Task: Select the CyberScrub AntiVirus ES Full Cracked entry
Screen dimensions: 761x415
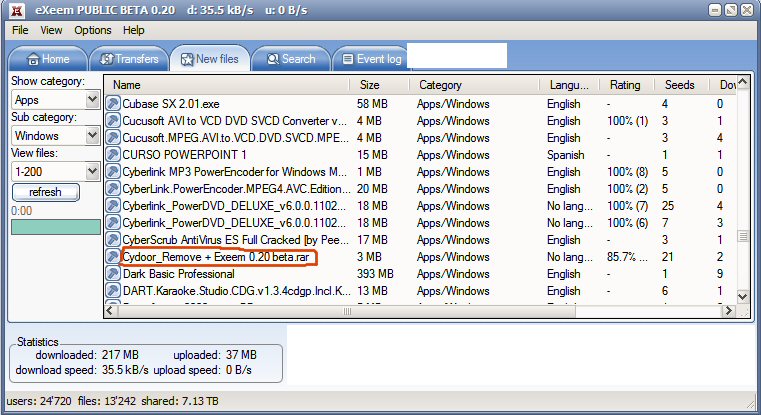Action: click(x=235, y=240)
